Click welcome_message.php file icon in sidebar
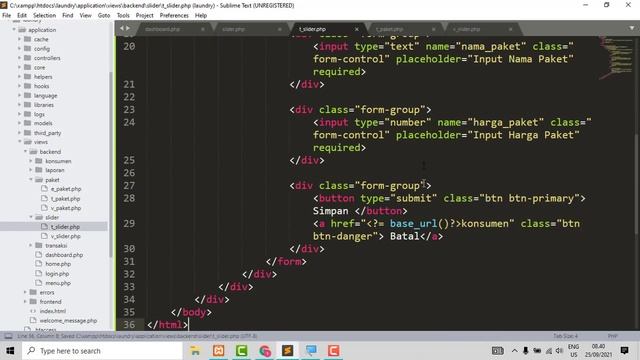640x360 pixels. click(33, 320)
